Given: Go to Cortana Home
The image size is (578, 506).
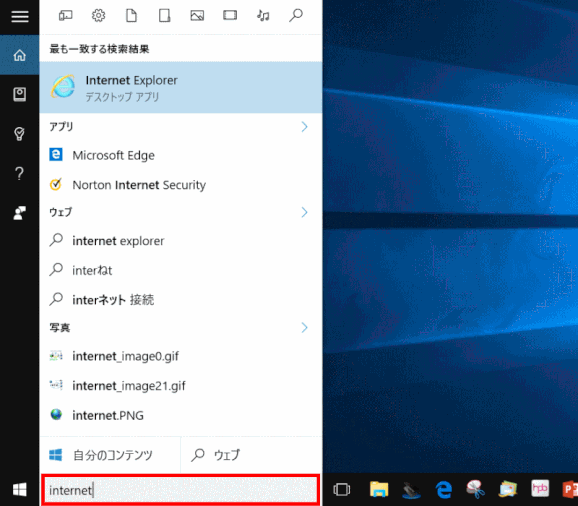Looking at the screenshot, I should tap(20, 55).
